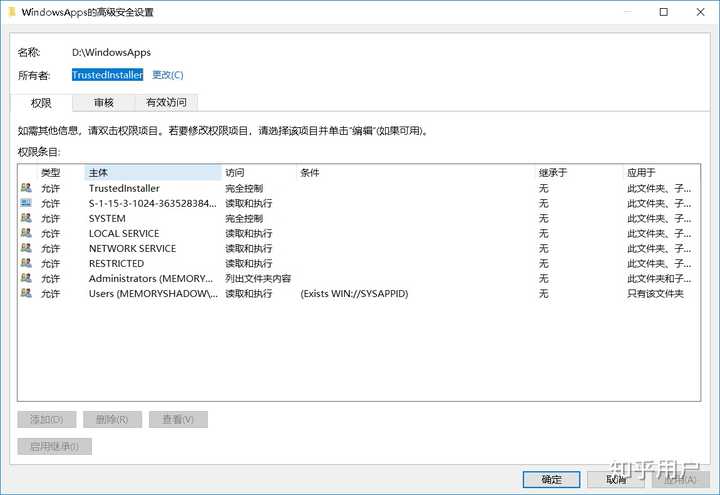Select the SYSTEM principal row
720x495 pixels.
coord(359,218)
